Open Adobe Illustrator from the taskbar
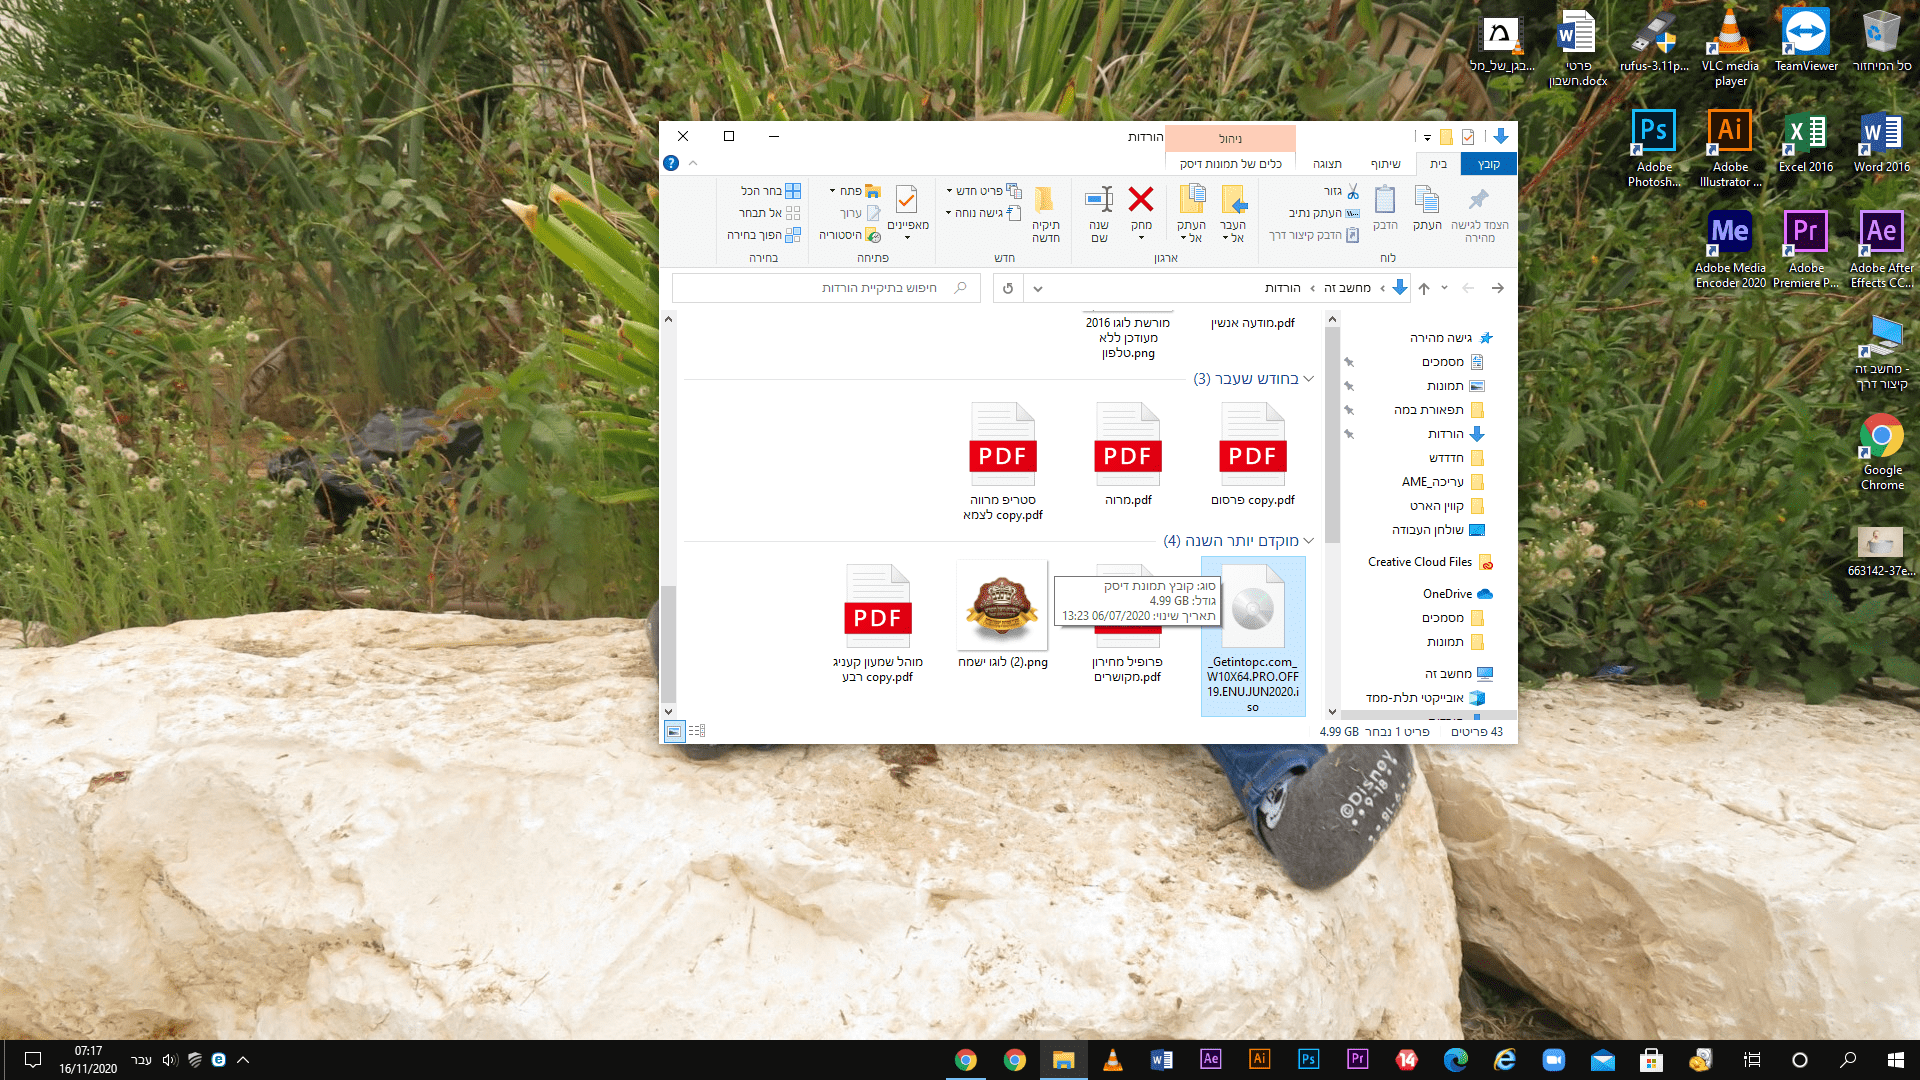This screenshot has width=1920, height=1080. click(x=1259, y=1059)
